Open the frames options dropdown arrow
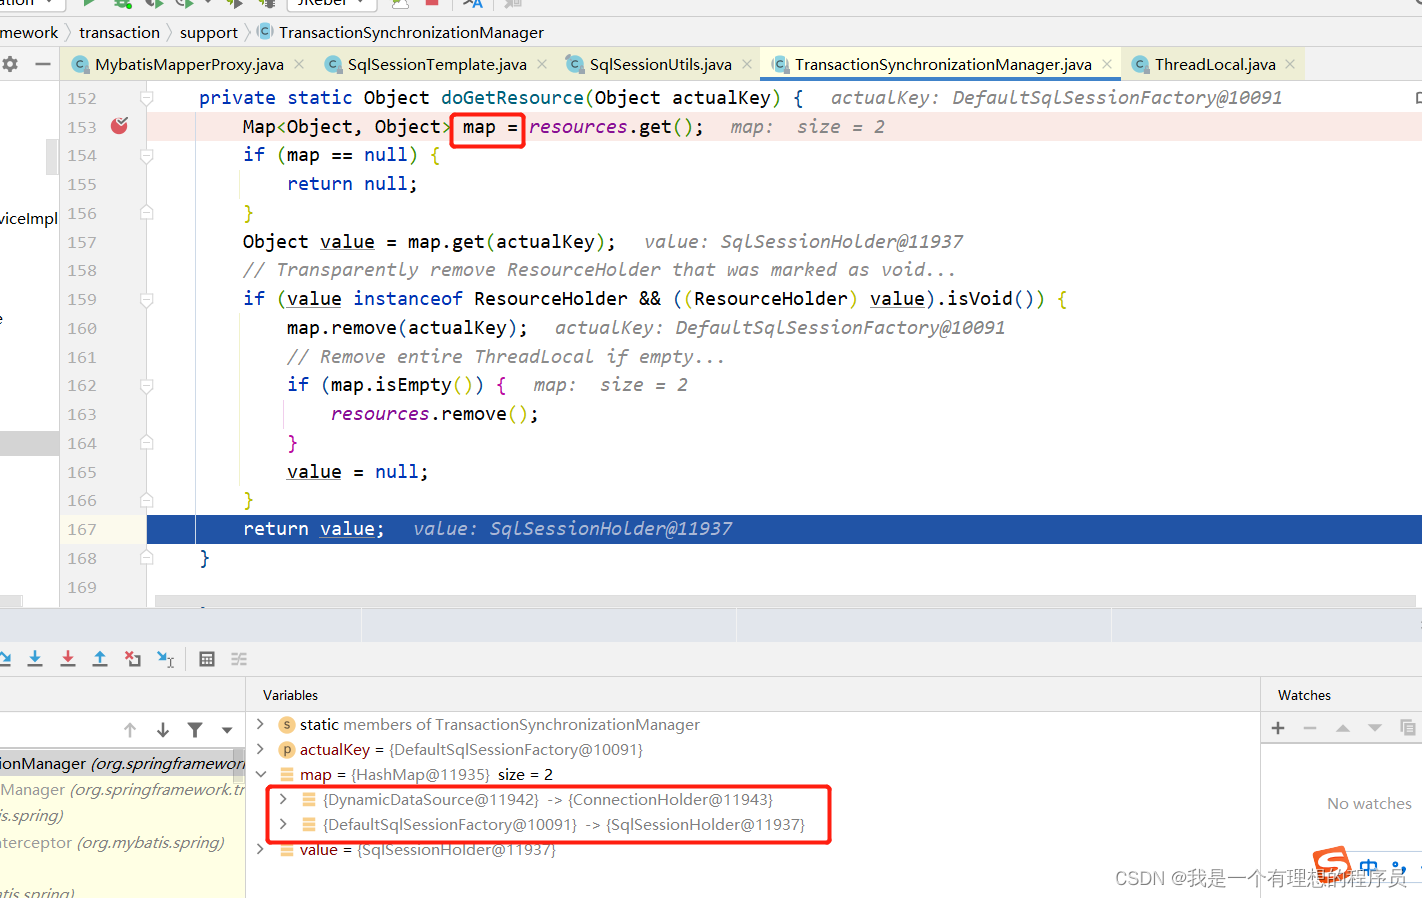This screenshot has width=1422, height=898. [227, 730]
